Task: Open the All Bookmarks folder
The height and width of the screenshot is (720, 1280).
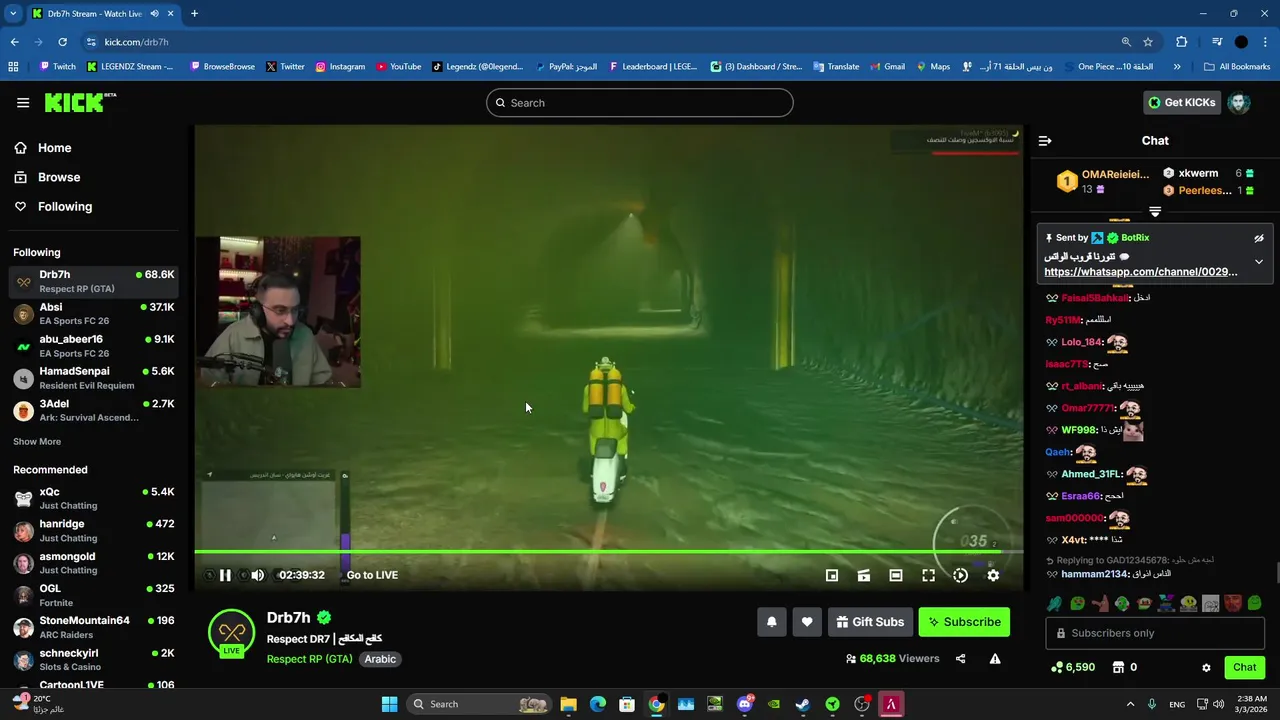Action: [x=1237, y=67]
